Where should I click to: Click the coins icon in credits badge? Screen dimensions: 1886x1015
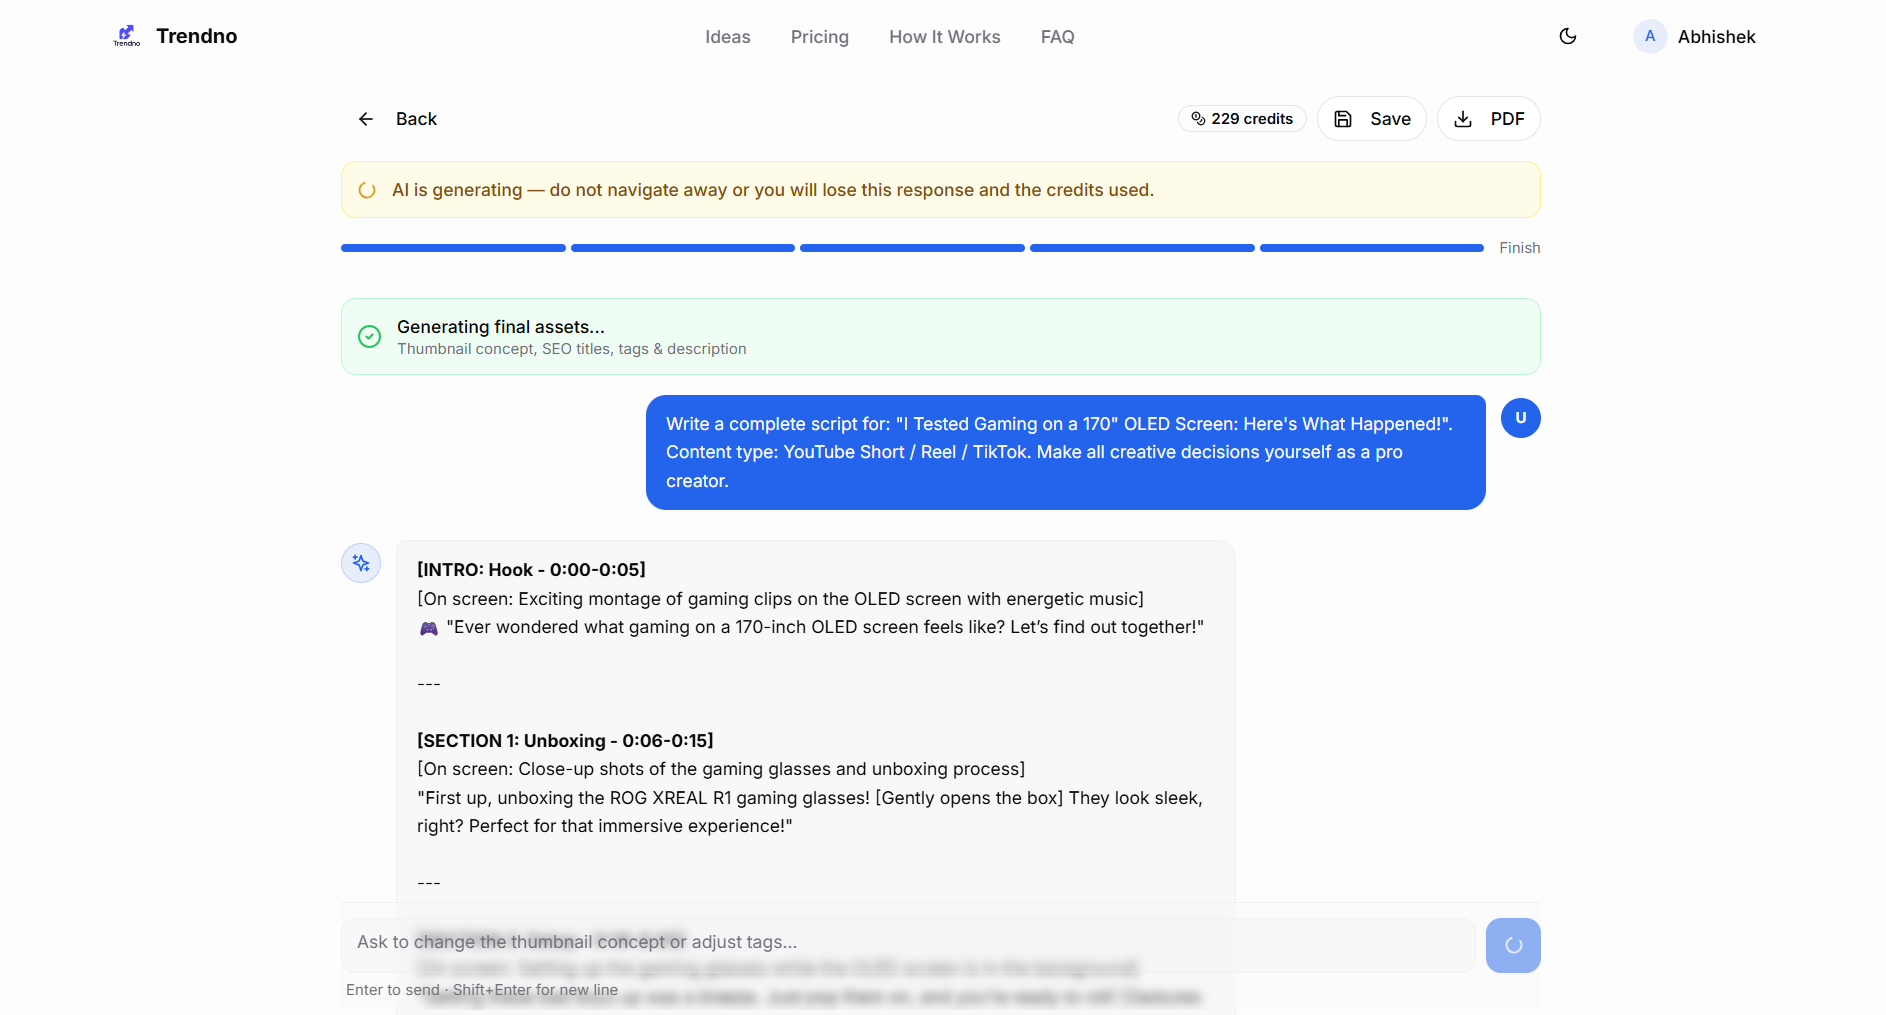tap(1198, 119)
